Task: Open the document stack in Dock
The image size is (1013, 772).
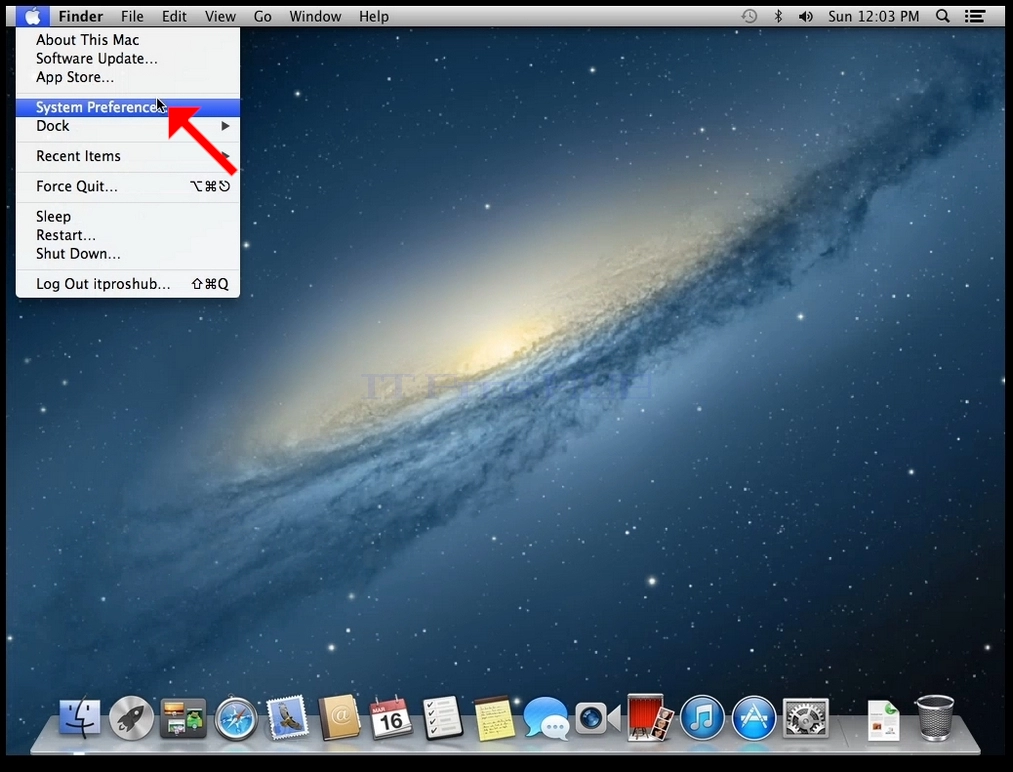Action: click(x=884, y=720)
